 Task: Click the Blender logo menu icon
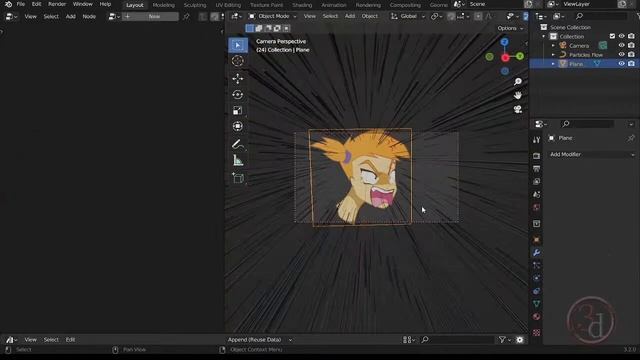pyautogui.click(x=8, y=4)
